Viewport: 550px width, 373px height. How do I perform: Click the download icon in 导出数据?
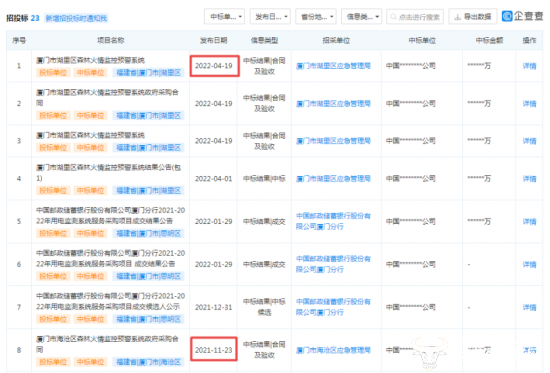pos(457,16)
